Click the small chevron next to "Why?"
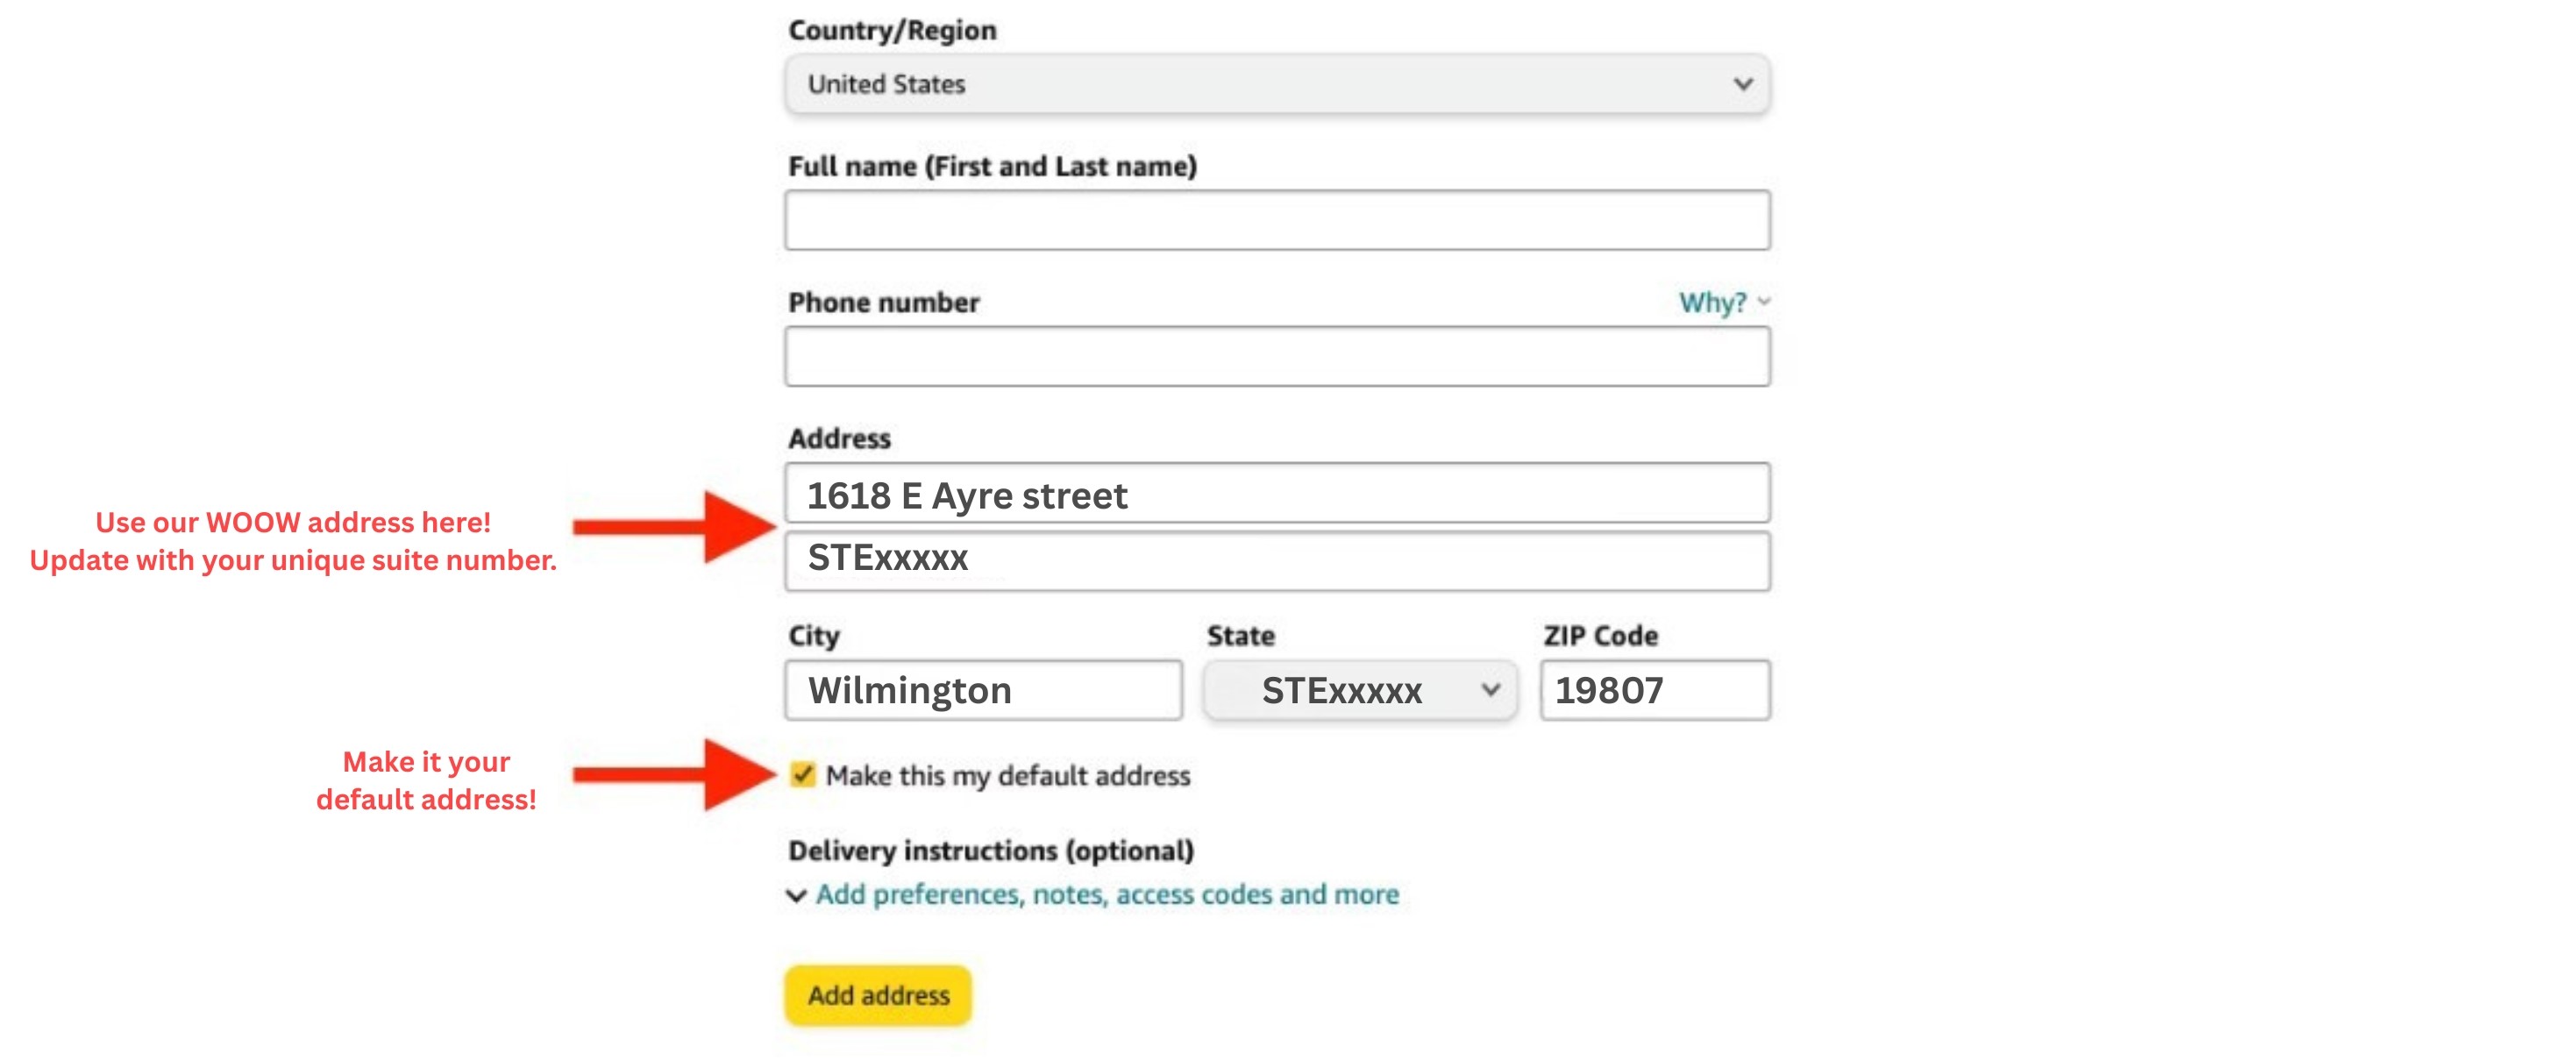Screen dimensions: 2576x1061 pos(1763,301)
